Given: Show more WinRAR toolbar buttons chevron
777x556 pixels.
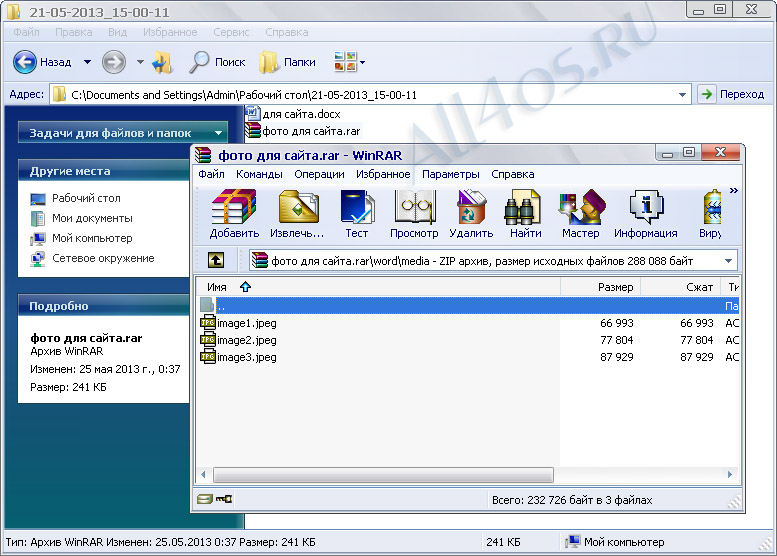Looking at the screenshot, I should [734, 190].
